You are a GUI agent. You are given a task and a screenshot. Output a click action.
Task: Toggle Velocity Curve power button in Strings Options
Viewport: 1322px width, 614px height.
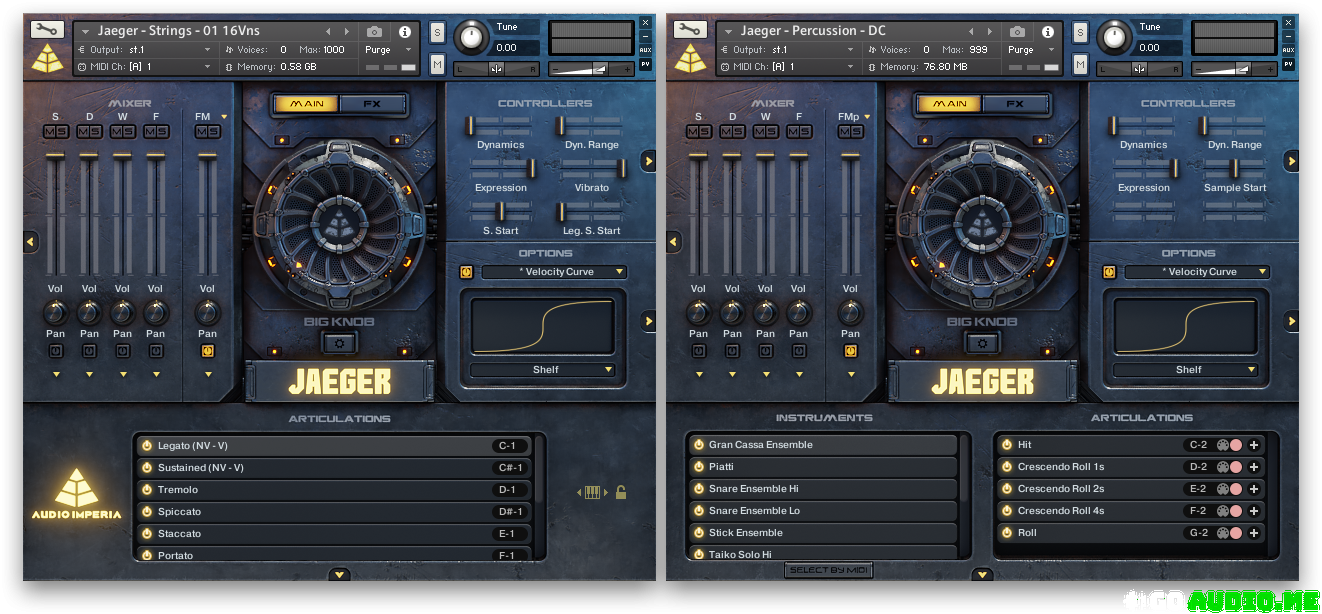point(466,272)
